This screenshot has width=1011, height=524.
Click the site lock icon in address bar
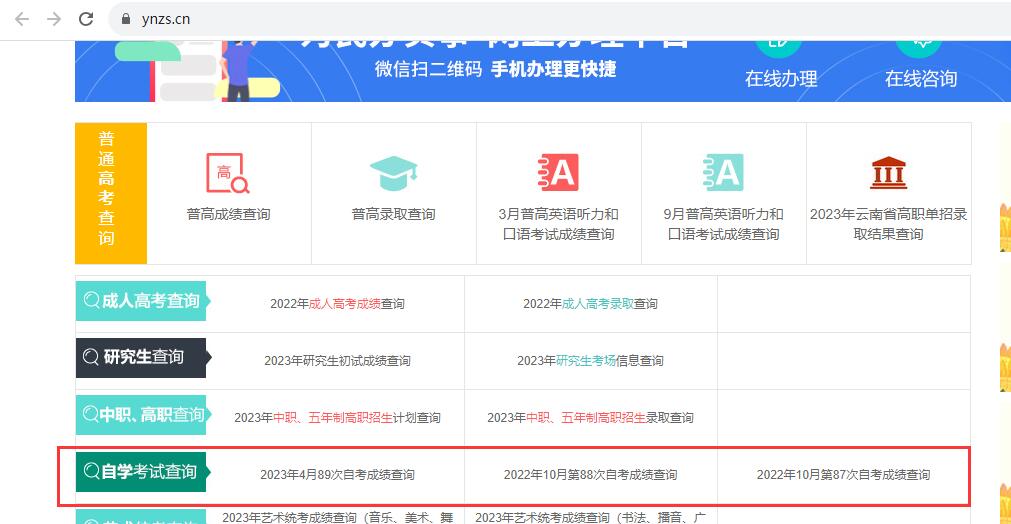tap(126, 19)
